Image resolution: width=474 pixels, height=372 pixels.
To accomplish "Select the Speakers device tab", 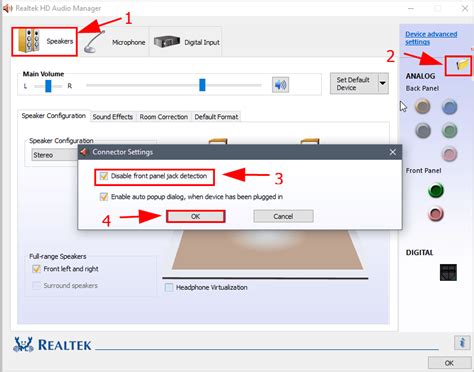I will tap(44, 42).
